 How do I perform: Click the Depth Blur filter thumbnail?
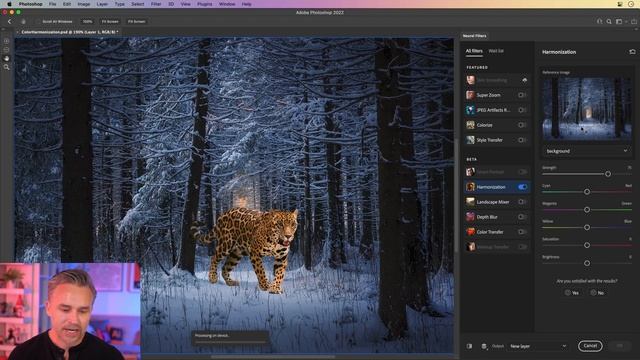coord(471,217)
